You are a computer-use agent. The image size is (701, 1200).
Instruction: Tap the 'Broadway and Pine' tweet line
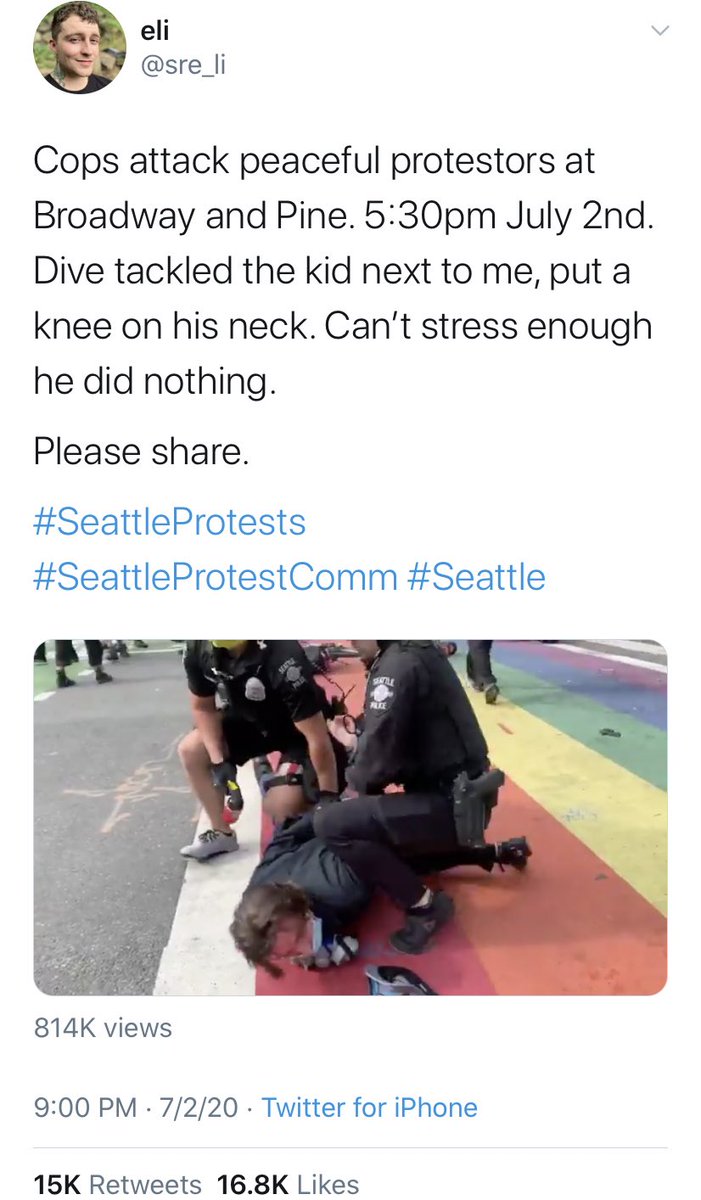click(x=343, y=216)
